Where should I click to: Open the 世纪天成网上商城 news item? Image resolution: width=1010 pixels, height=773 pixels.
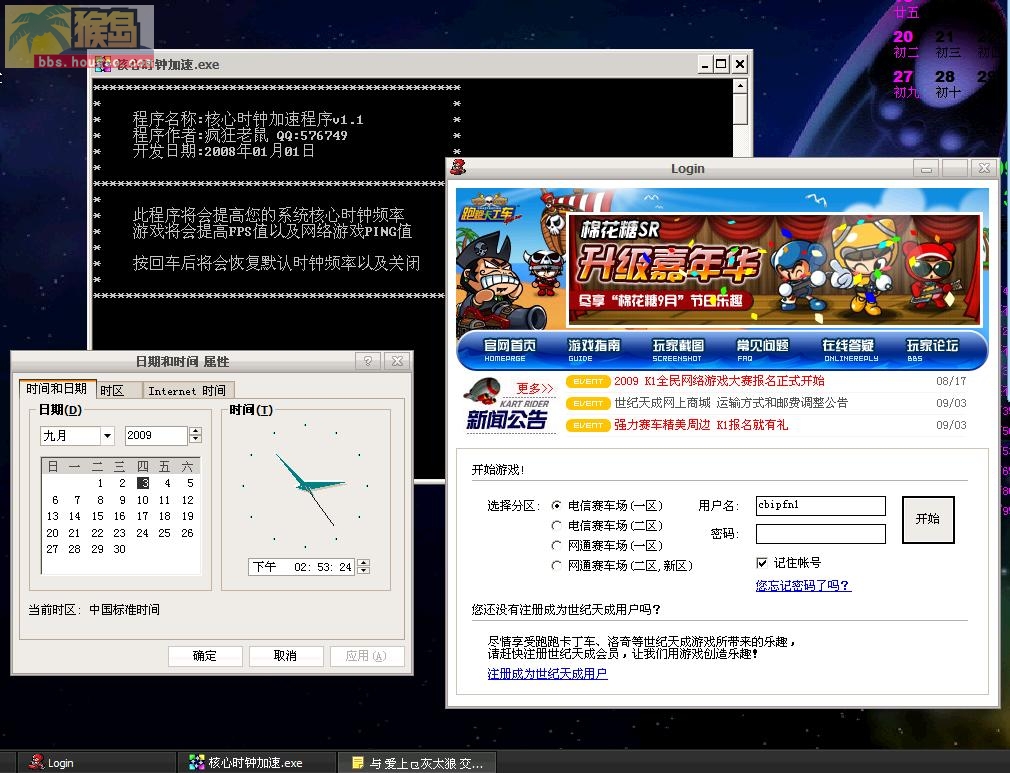click(730, 403)
